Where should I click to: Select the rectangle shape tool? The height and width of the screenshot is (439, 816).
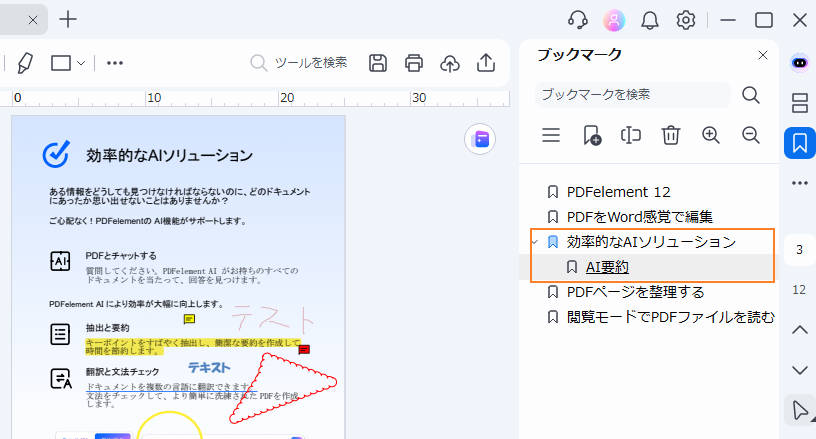tap(61, 63)
